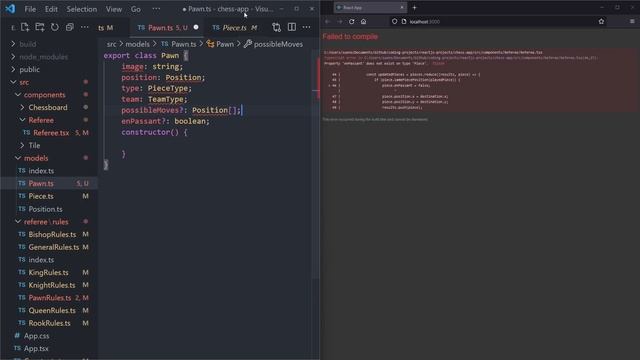Screen dimensions: 640x360
Task: Open the hidden menu items ellipsis in menu bar
Action: [x=156, y=9]
